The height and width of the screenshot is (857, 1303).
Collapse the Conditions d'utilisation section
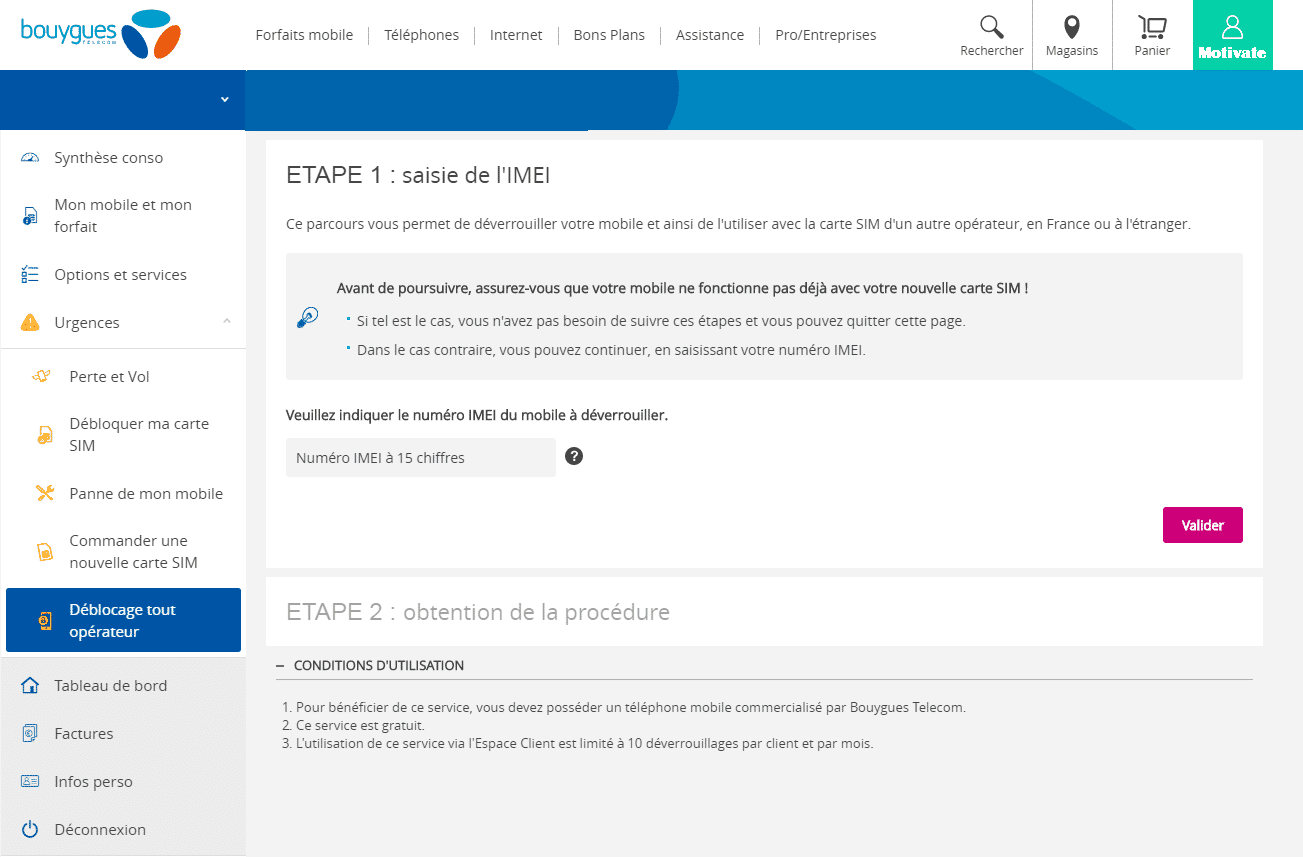[281, 666]
